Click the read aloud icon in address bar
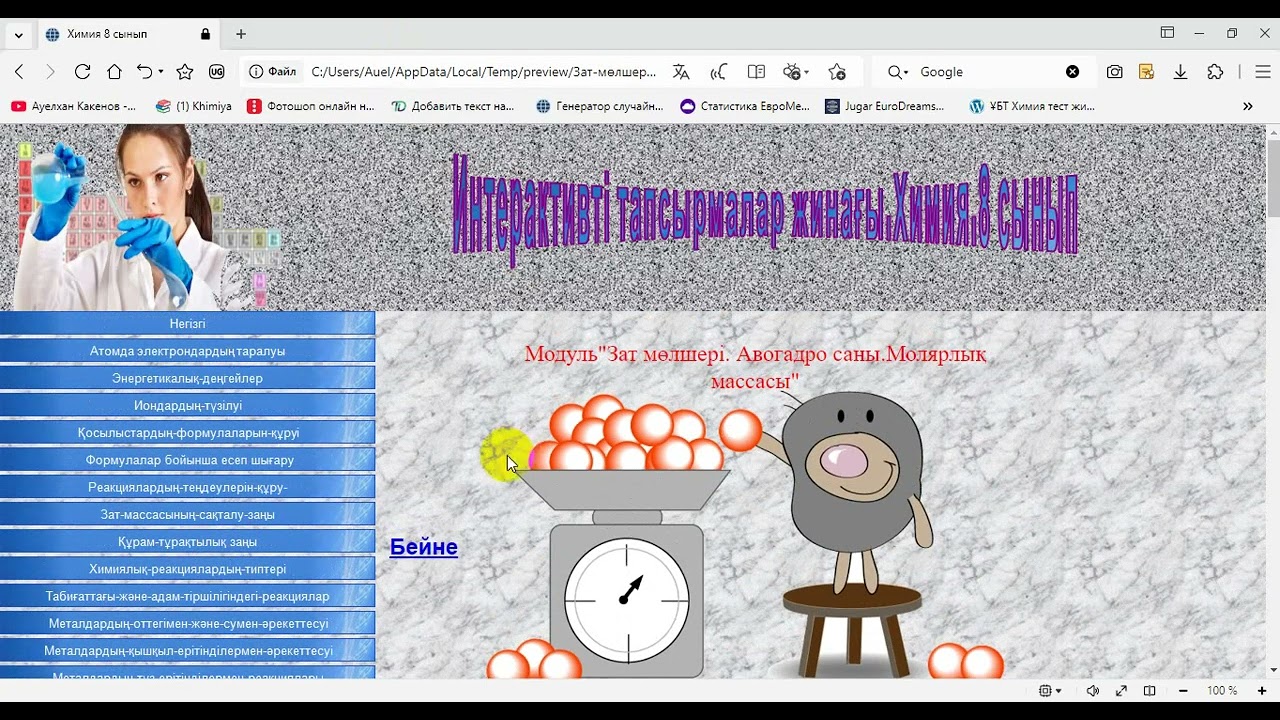The width and height of the screenshot is (1280, 720). click(x=718, y=72)
